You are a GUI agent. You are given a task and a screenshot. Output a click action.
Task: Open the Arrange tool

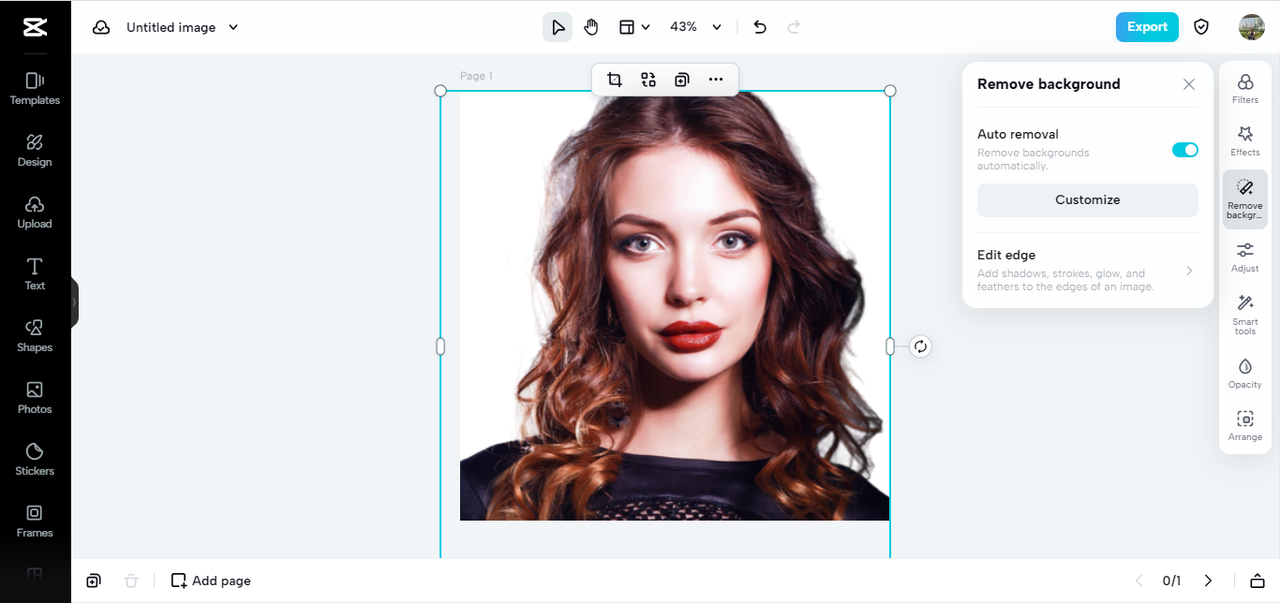(1245, 425)
